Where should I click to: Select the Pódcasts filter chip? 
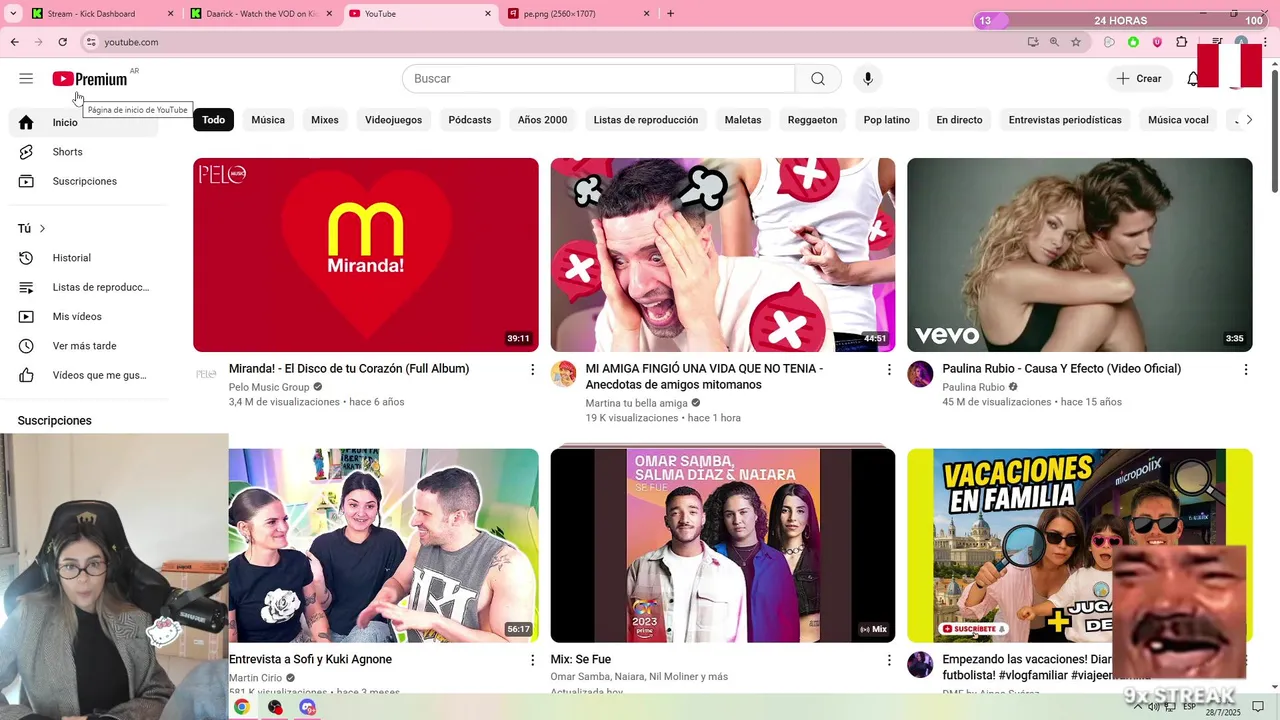(470, 120)
